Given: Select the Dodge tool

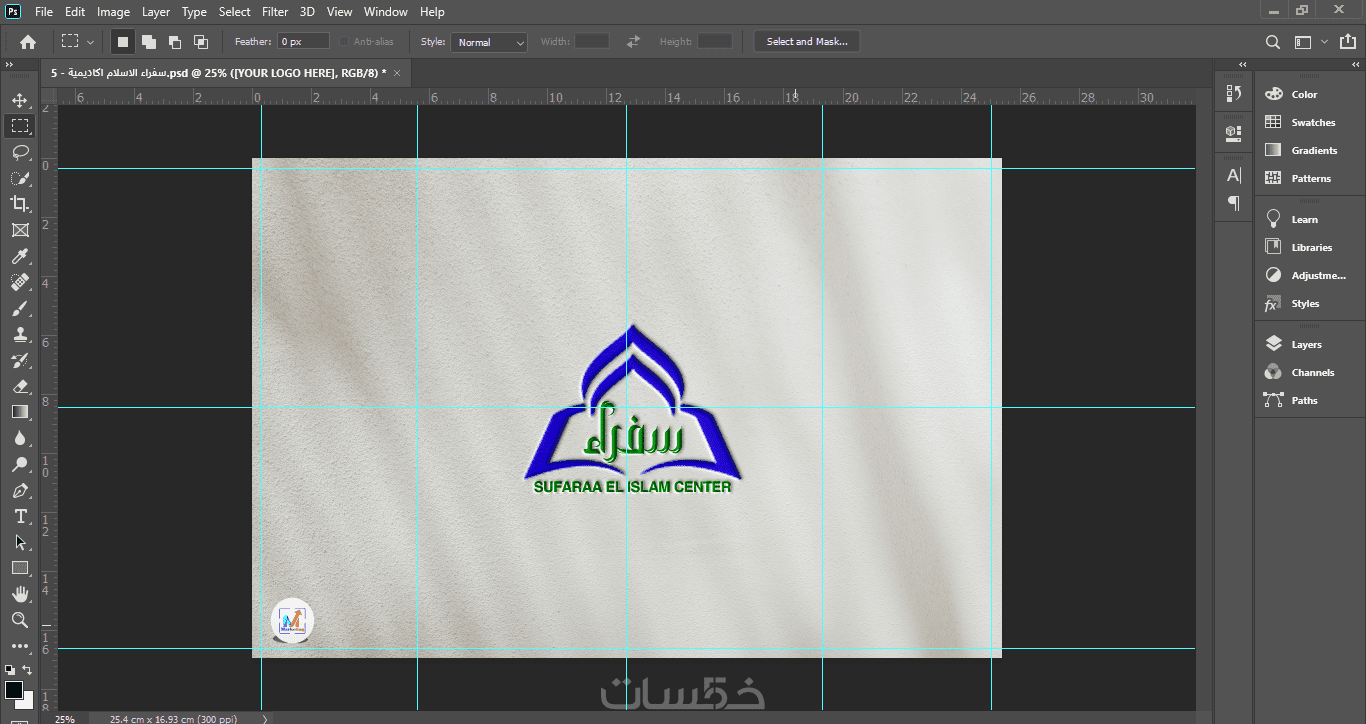Looking at the screenshot, I should tap(20, 464).
